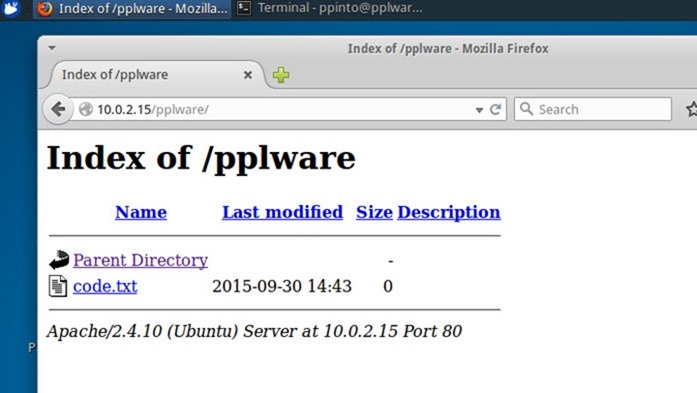The image size is (697, 393).
Task: Expand the URL history dropdown arrow
Action: click(479, 110)
